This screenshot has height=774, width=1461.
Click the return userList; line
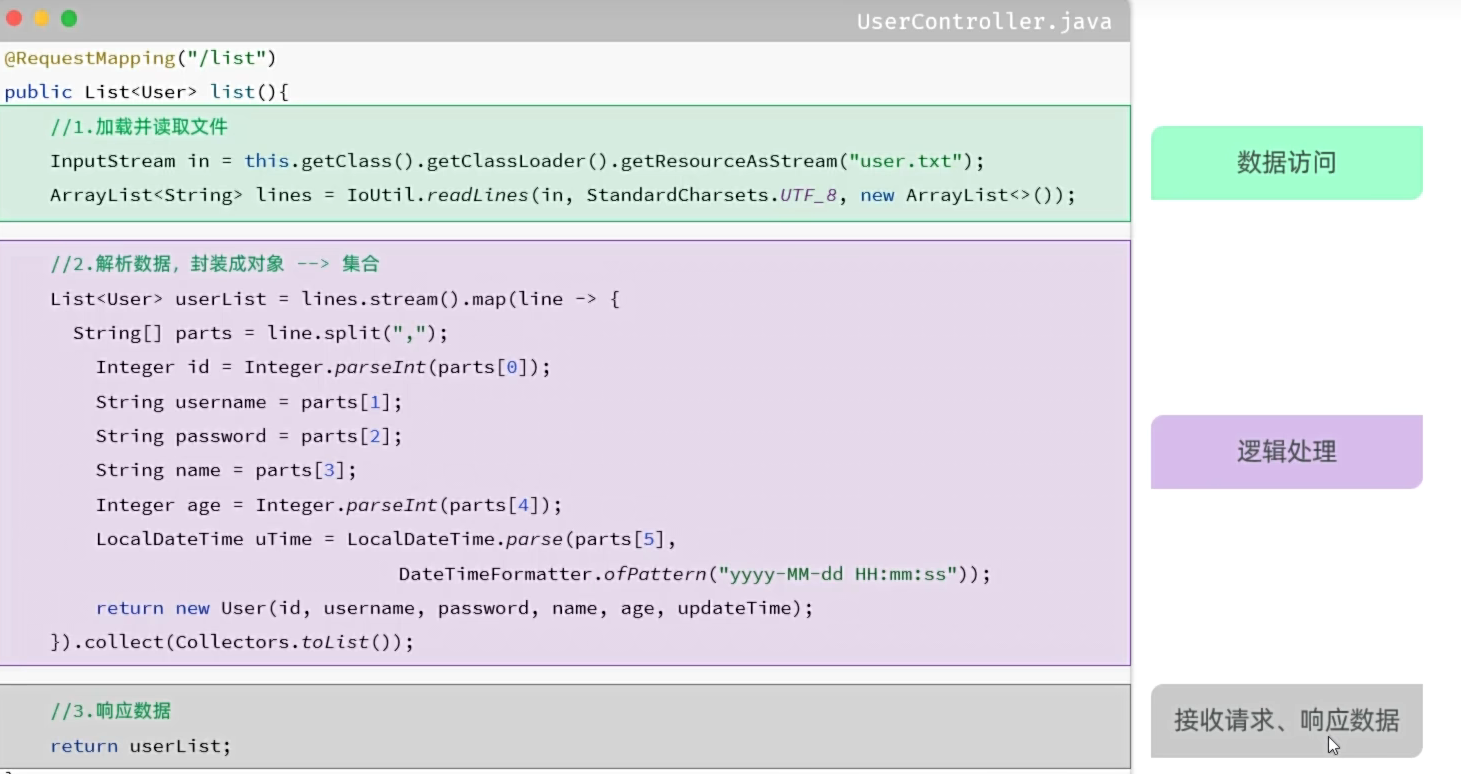click(x=140, y=746)
